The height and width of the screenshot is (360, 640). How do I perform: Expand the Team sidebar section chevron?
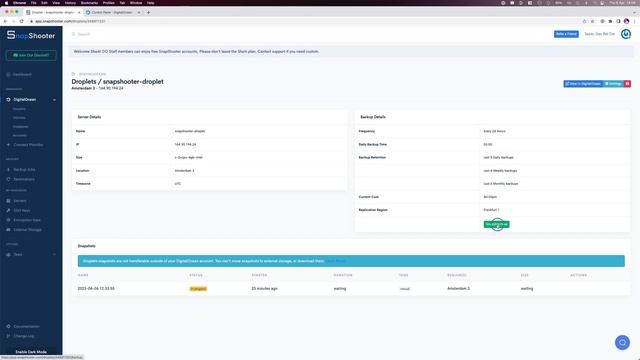click(54, 255)
